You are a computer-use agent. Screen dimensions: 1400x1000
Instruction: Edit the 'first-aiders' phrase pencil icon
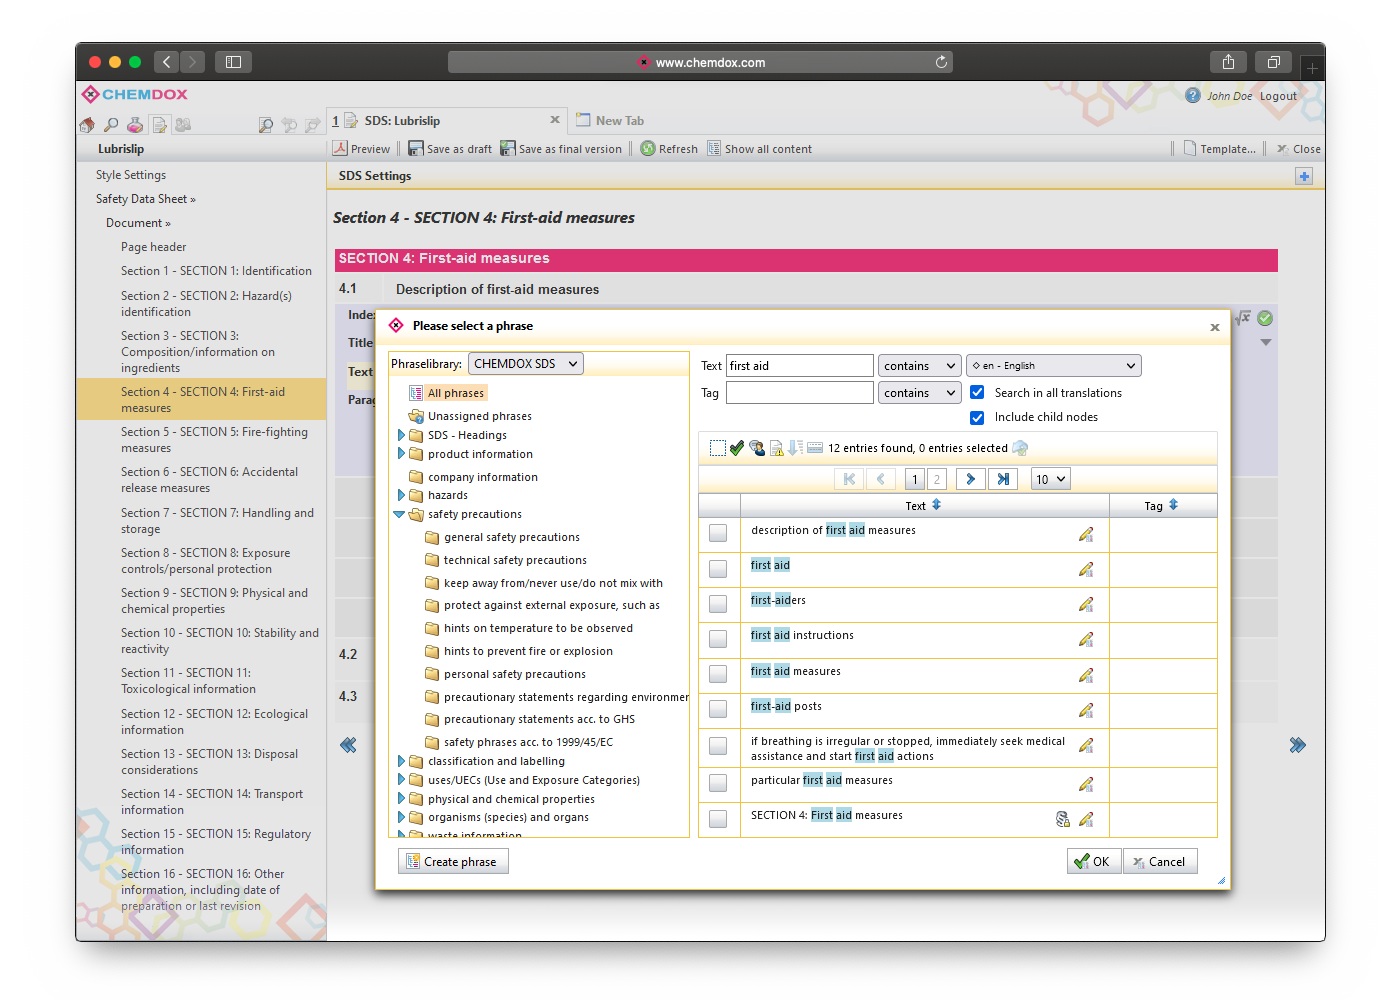1086,604
